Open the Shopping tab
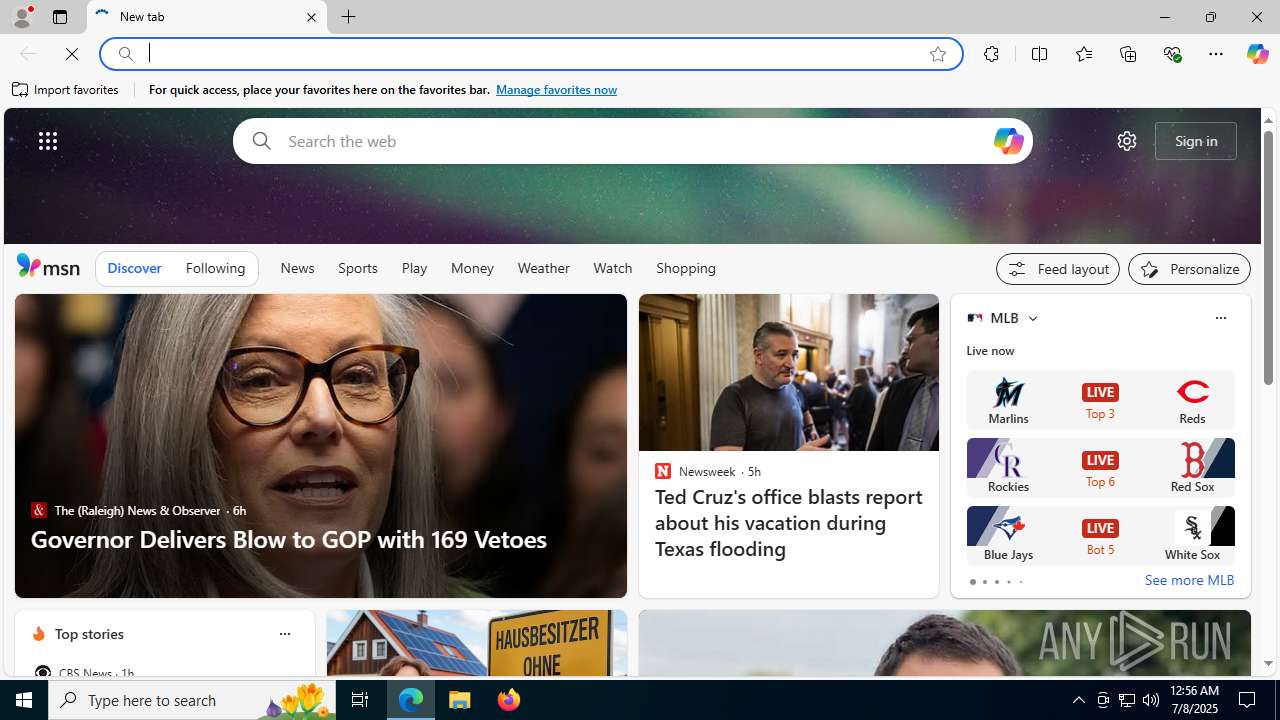The image size is (1280, 720). (x=686, y=268)
